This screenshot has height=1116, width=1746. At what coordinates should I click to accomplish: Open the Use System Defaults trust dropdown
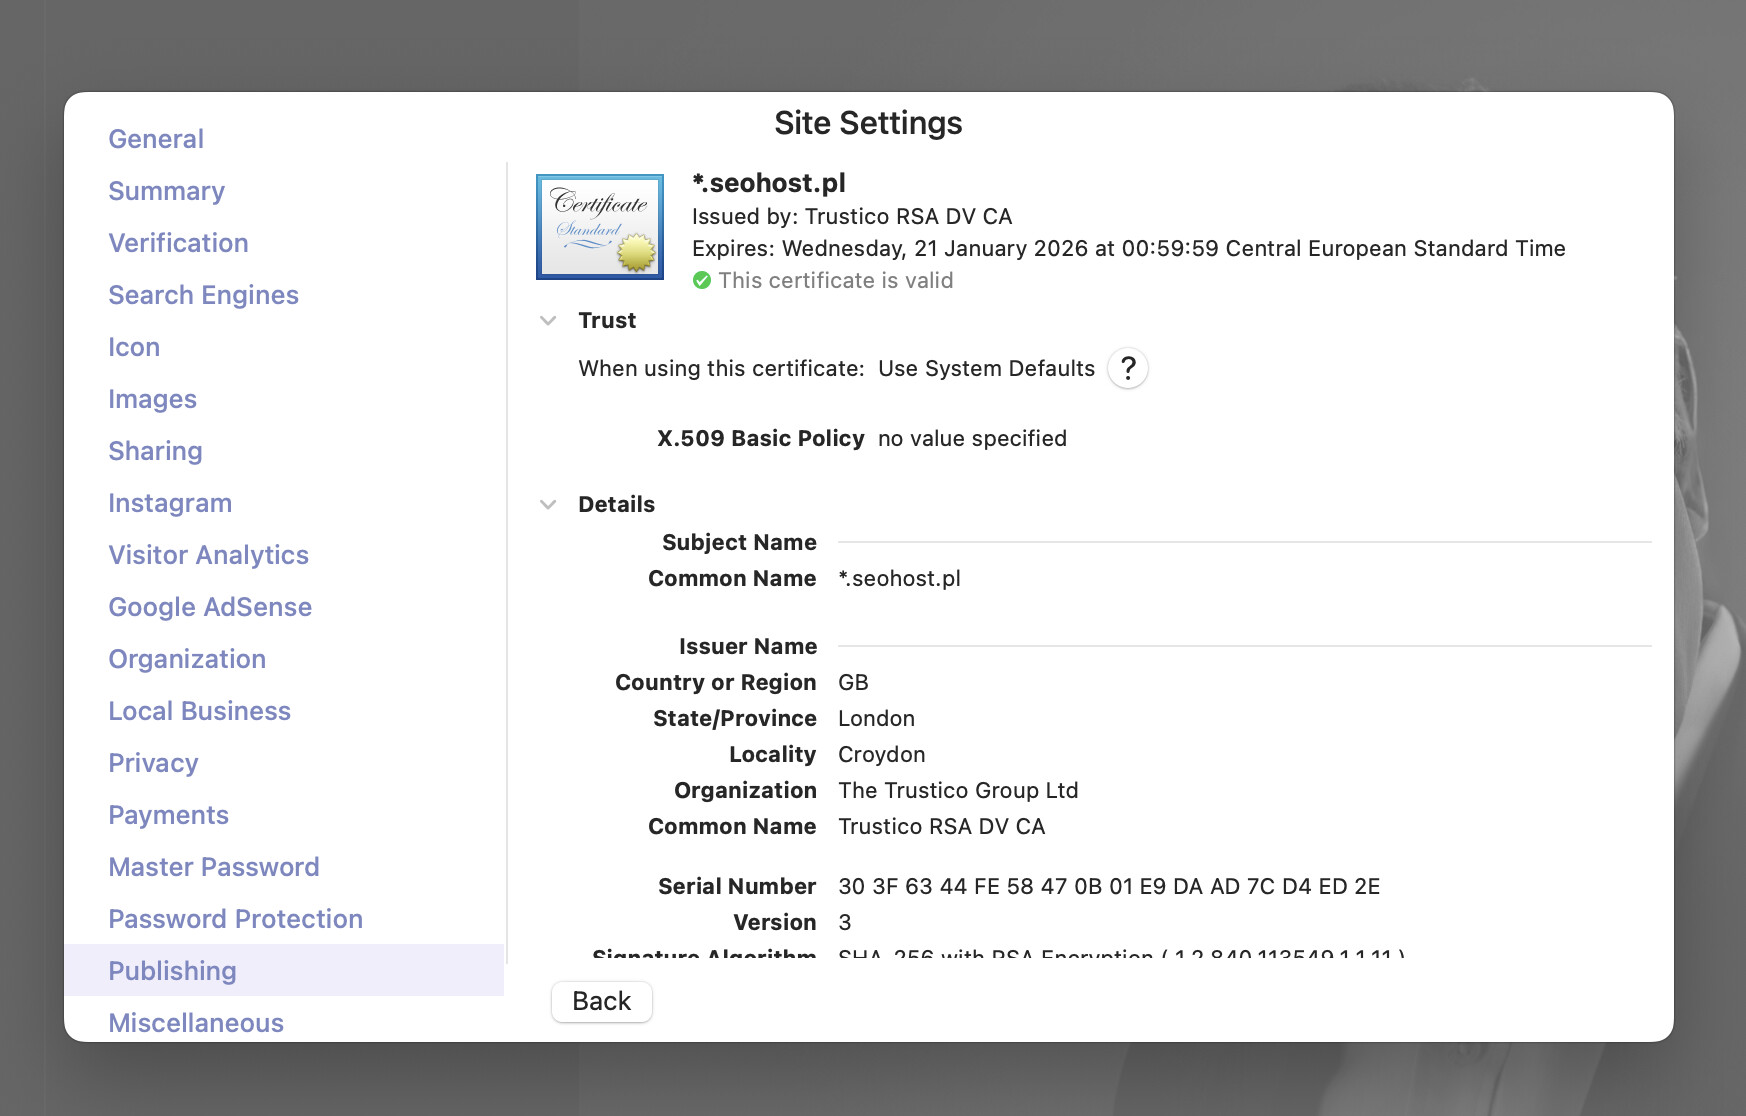986,369
